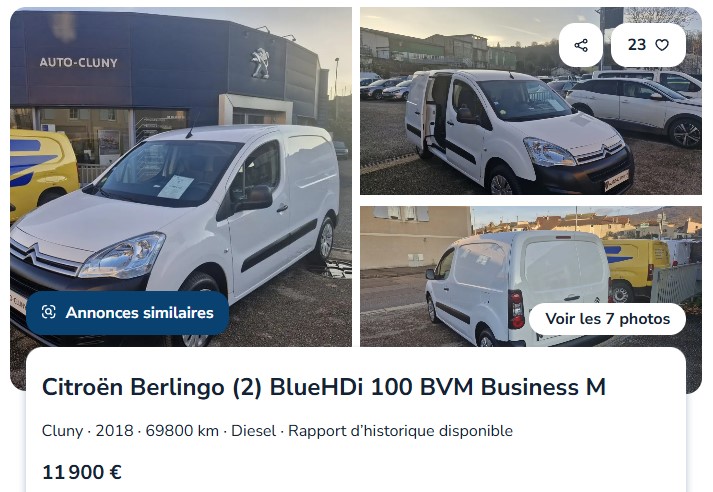713x492 pixels.
Task: Open the photo with sliding door open
Action: point(531,101)
